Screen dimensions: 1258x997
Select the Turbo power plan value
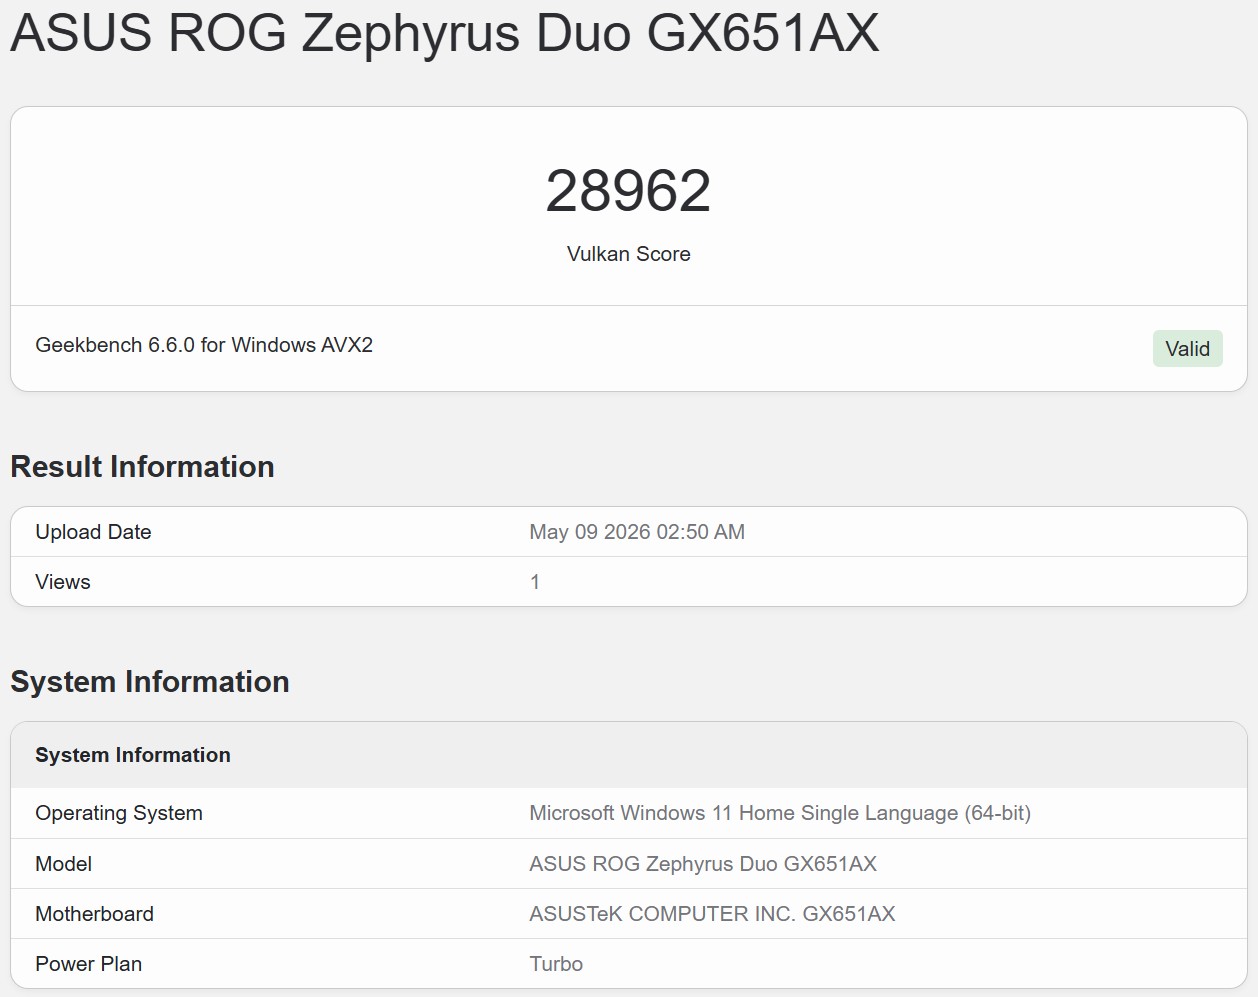click(x=556, y=964)
